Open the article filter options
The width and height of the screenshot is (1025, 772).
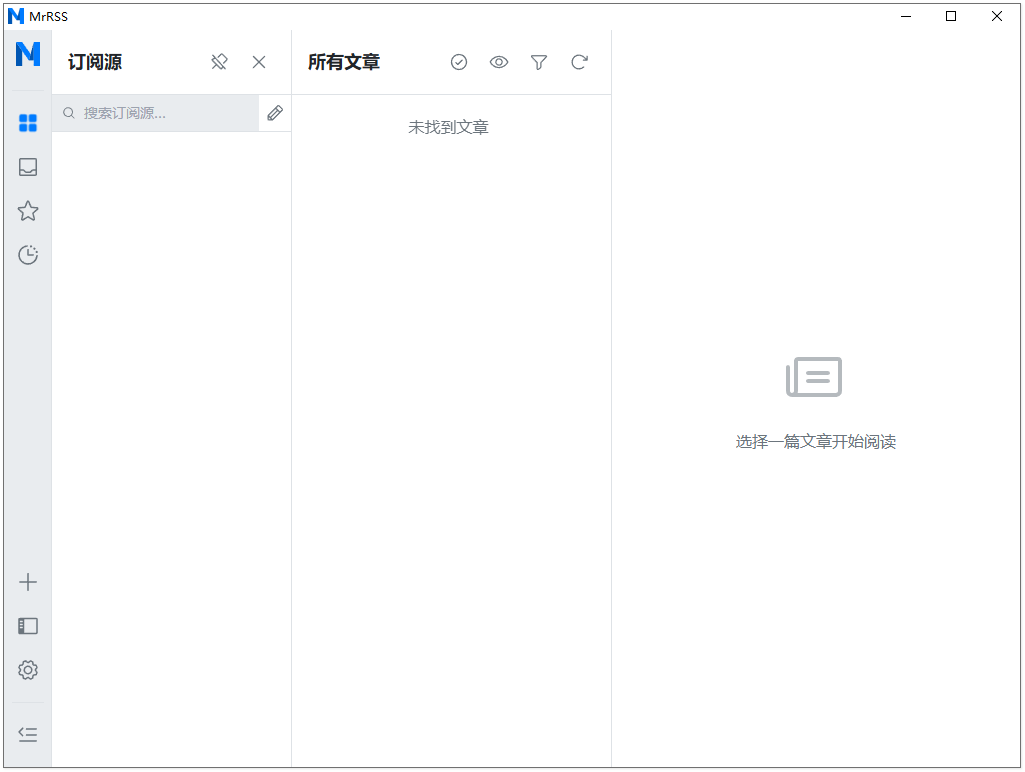tap(539, 61)
